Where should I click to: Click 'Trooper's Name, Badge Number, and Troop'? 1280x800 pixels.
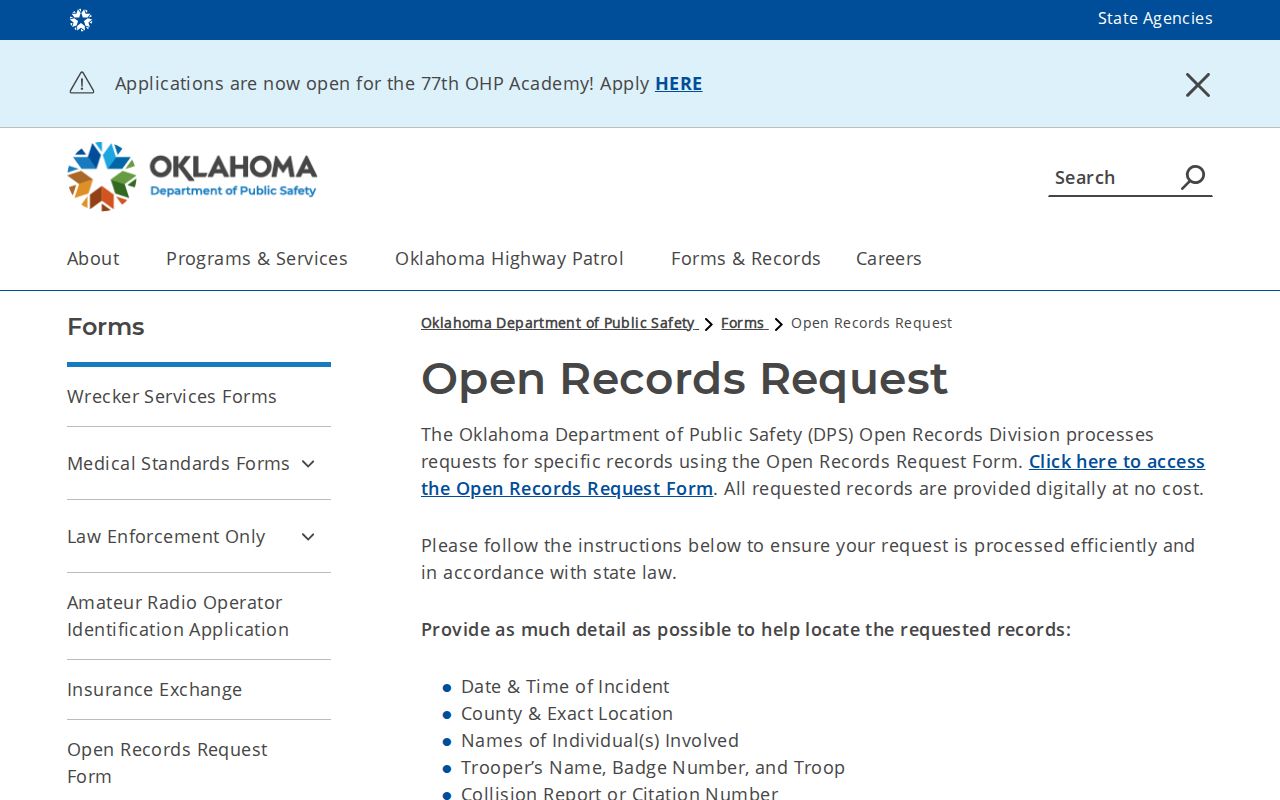click(x=653, y=767)
